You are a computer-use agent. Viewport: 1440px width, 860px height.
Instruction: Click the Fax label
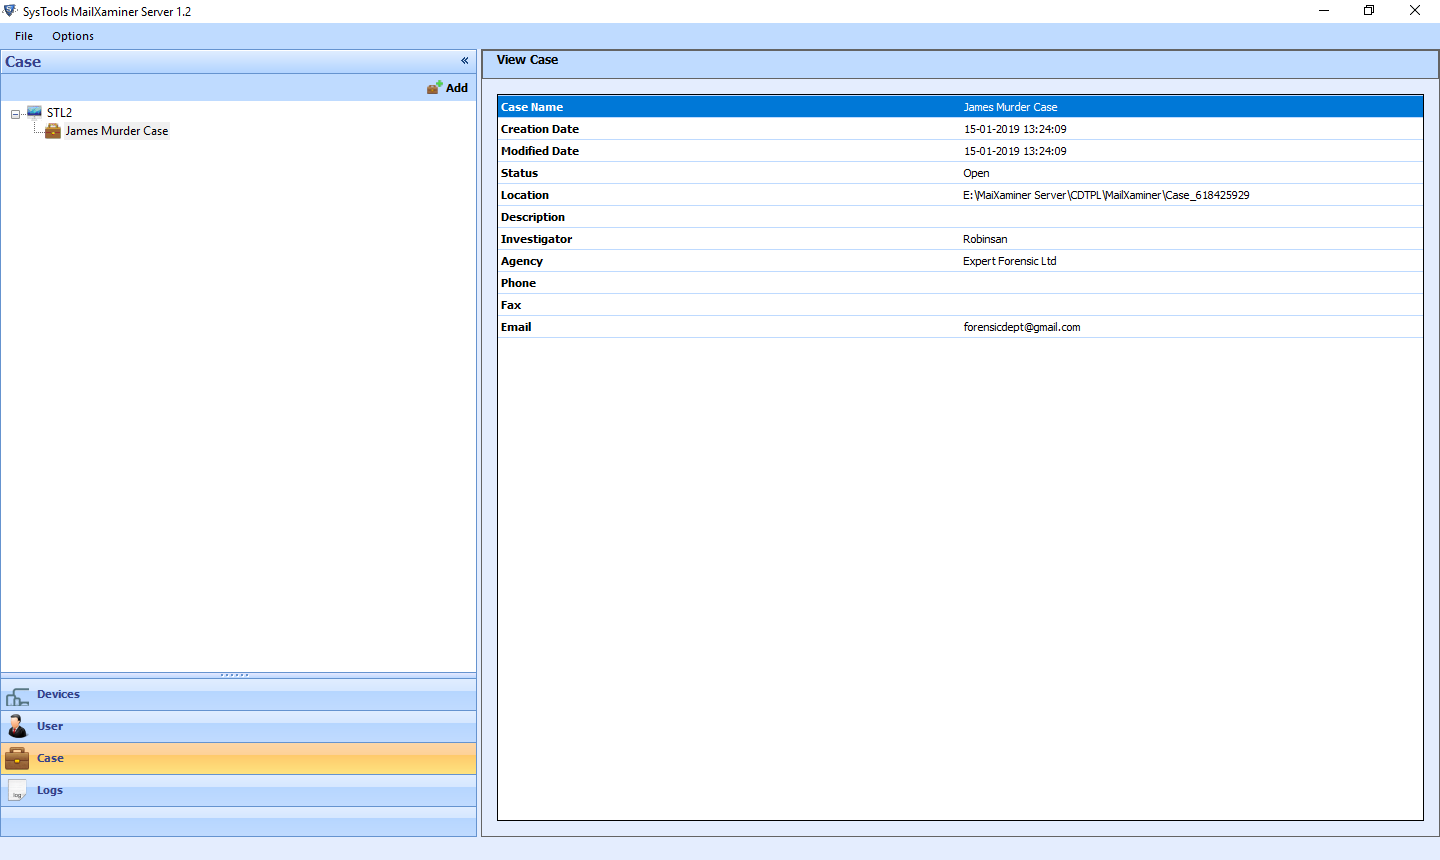[511, 305]
